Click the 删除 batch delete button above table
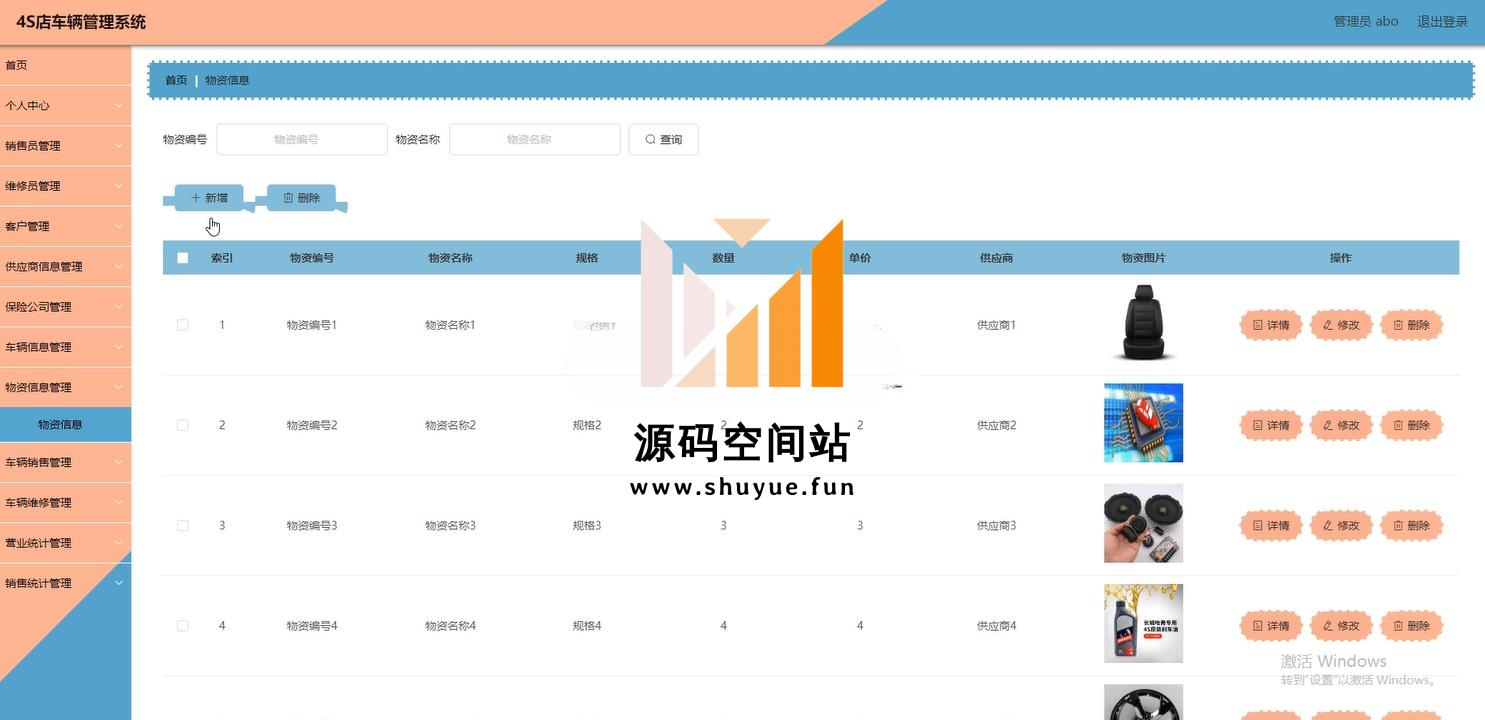The height and width of the screenshot is (720, 1485). pos(301,198)
